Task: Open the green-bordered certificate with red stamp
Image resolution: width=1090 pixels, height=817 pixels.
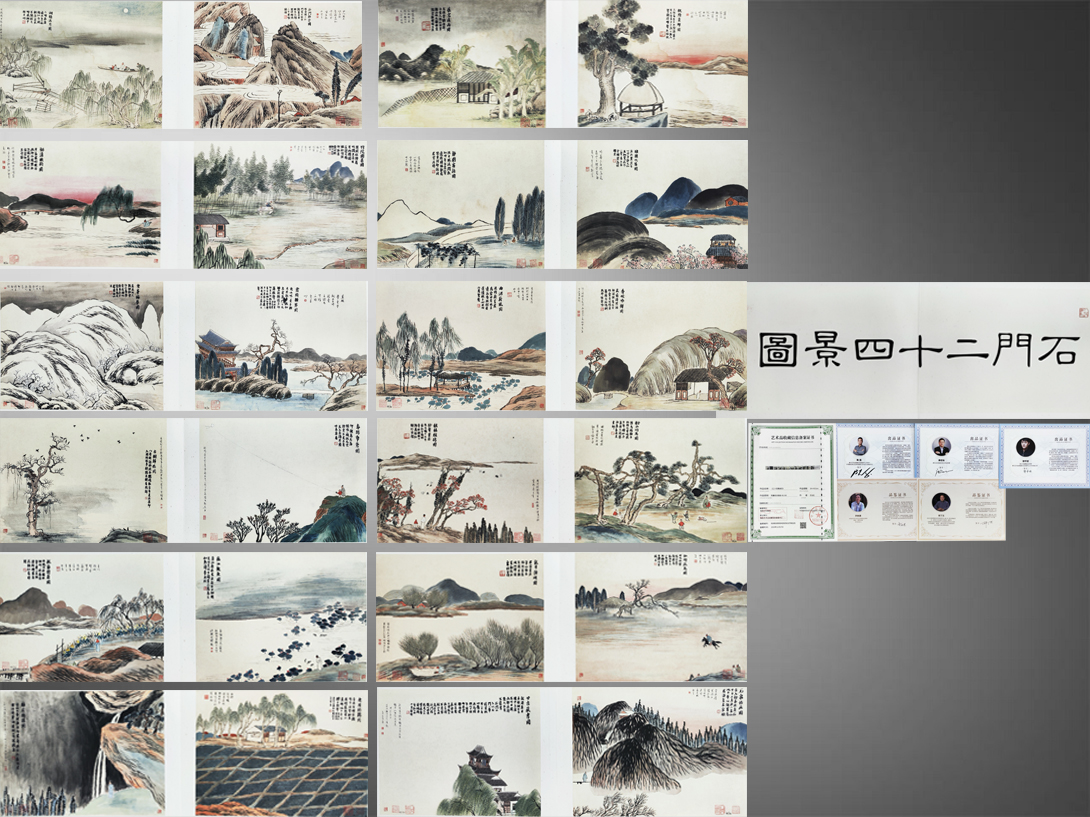Action: [x=792, y=482]
